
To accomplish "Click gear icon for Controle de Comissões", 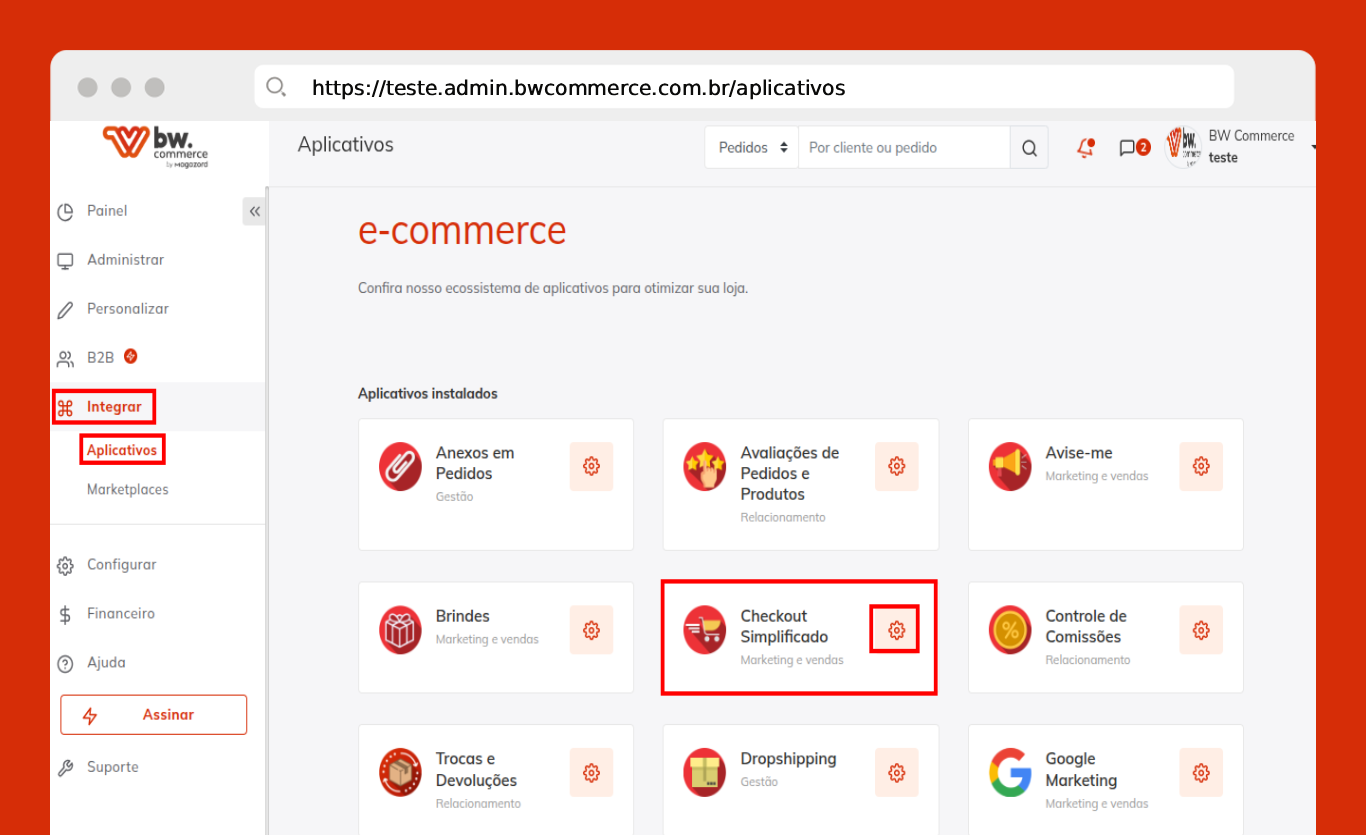I will click(x=1200, y=630).
